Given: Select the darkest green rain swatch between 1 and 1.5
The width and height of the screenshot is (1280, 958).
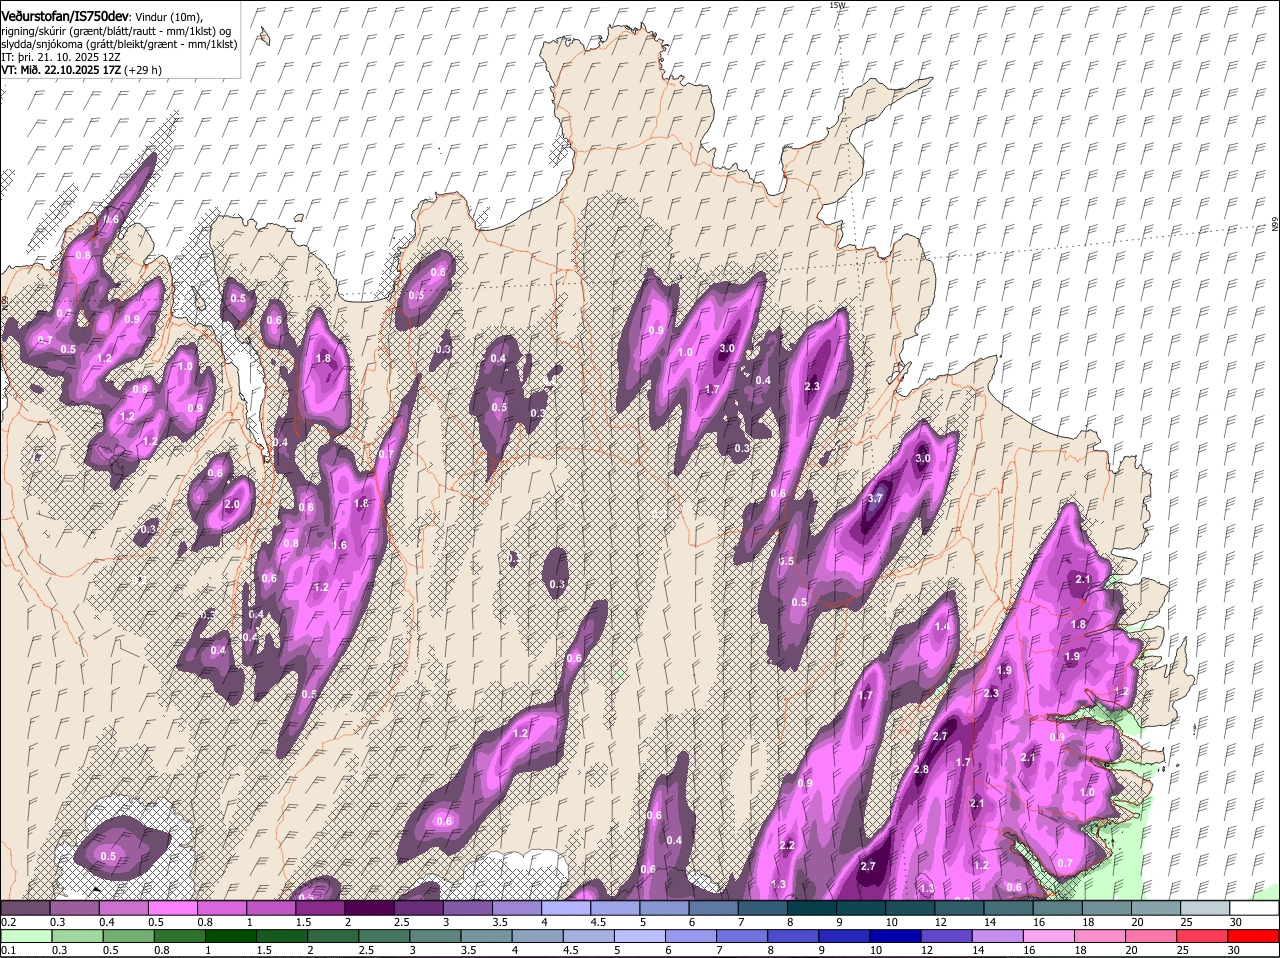Looking at the screenshot, I should point(230,937).
